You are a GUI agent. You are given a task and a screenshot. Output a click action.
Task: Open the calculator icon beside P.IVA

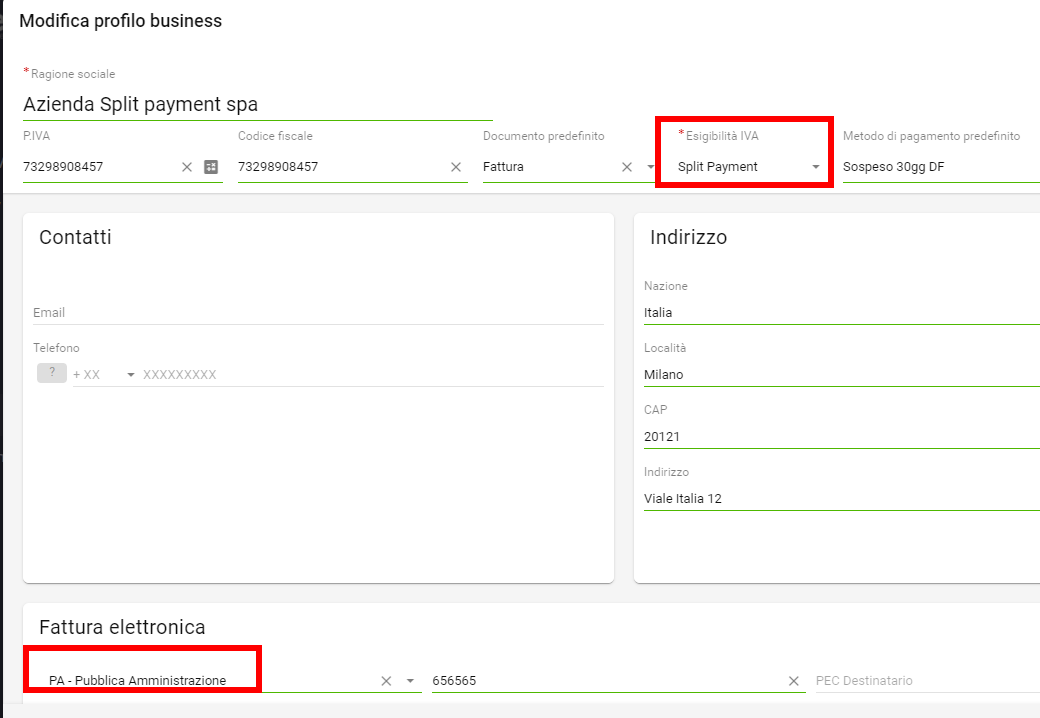(211, 167)
